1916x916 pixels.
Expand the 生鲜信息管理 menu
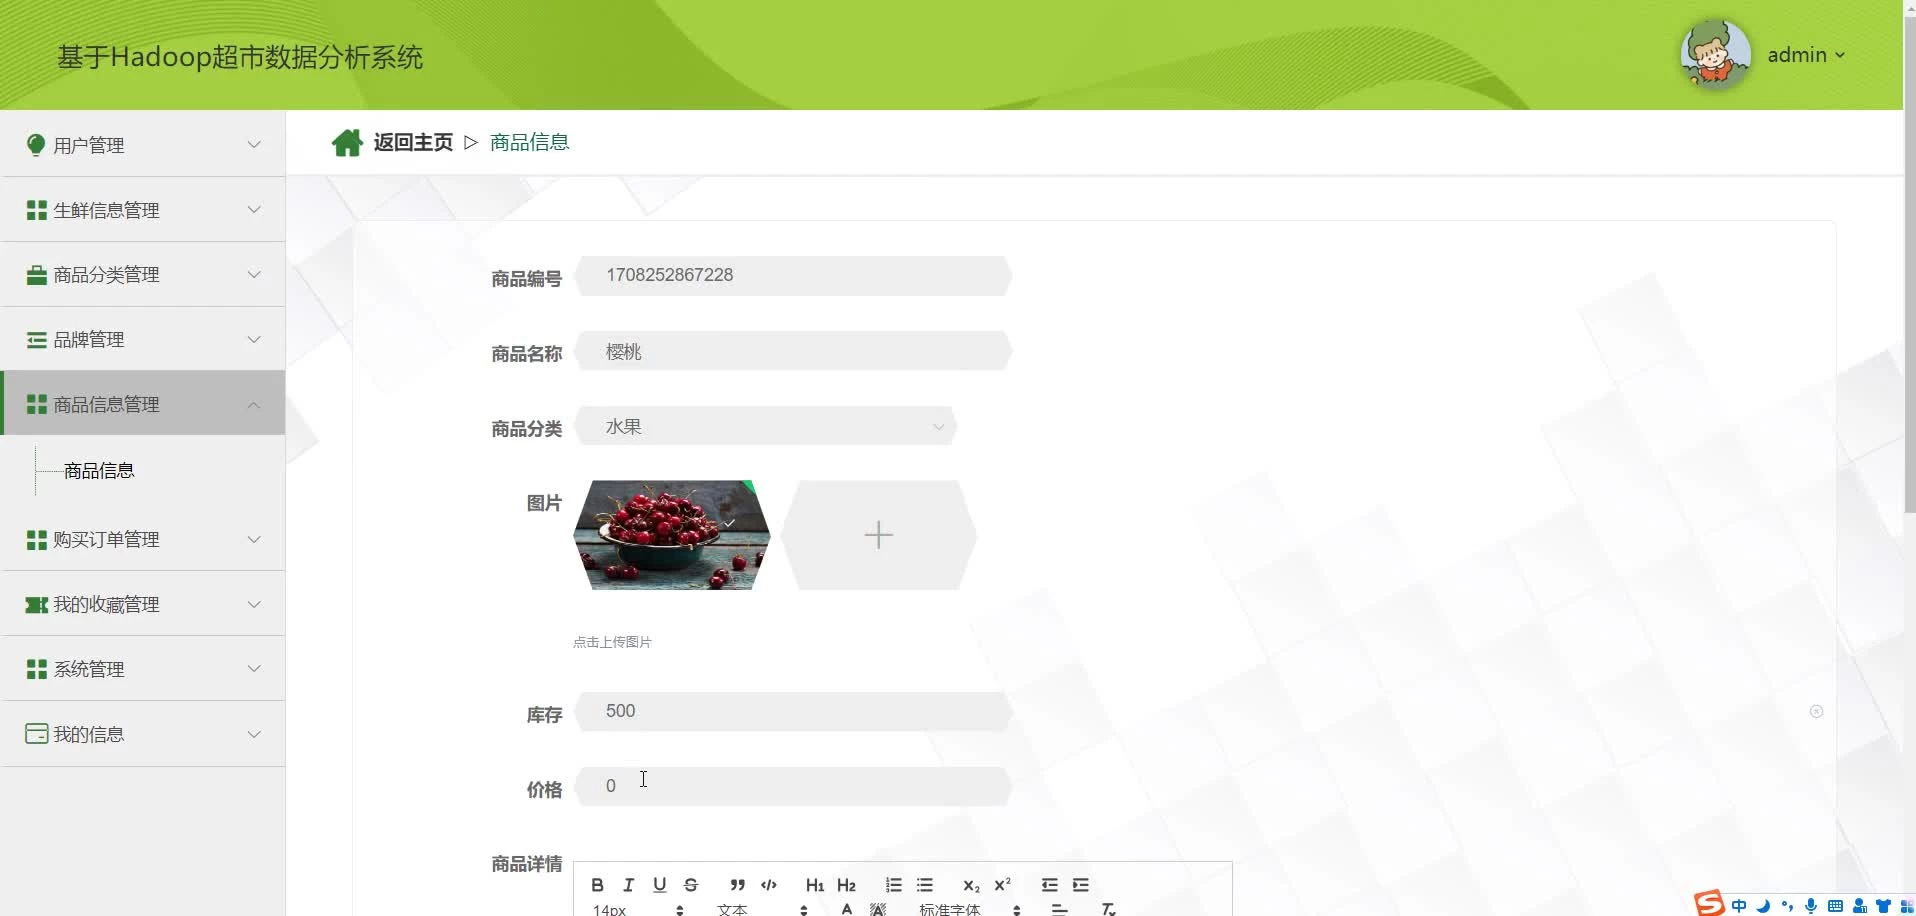[143, 210]
